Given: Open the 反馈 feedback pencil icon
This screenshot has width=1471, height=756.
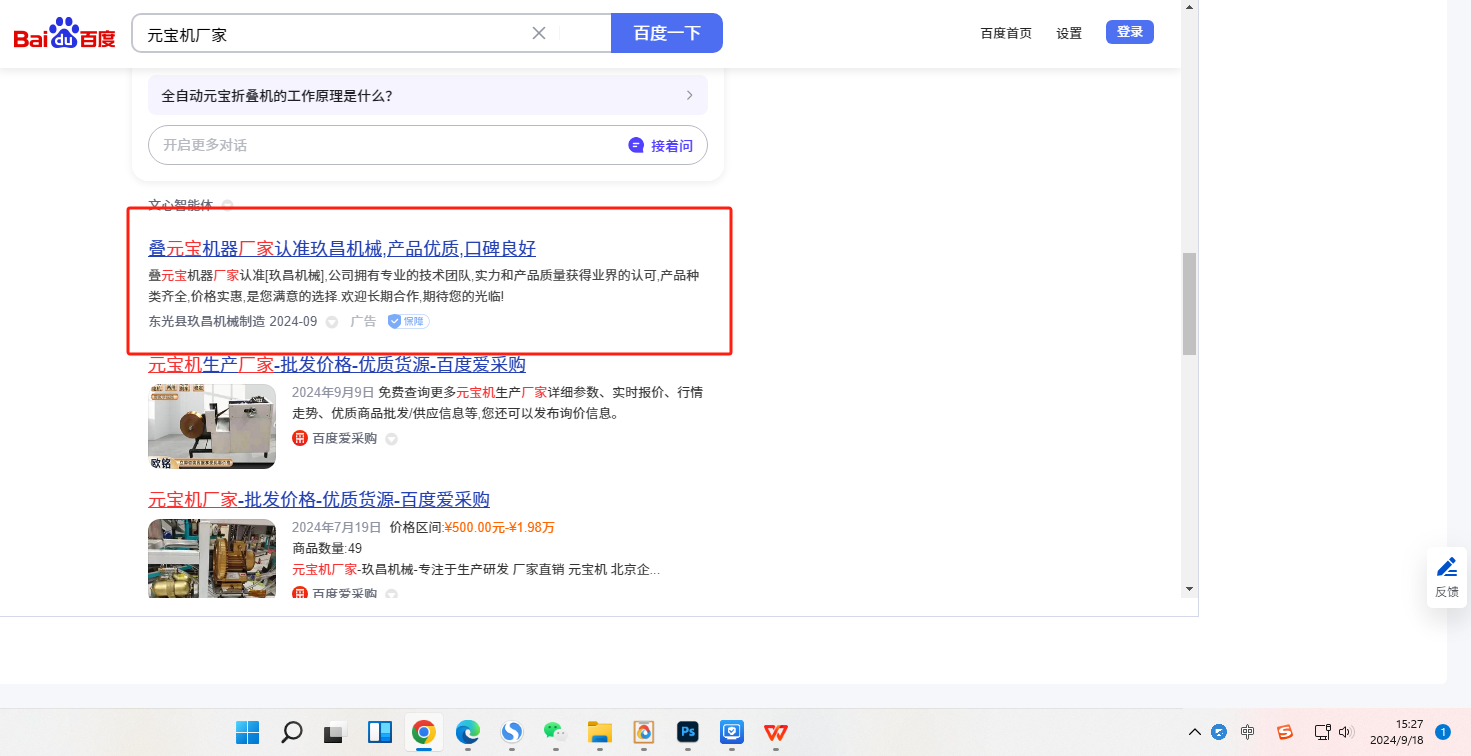Looking at the screenshot, I should click(x=1446, y=568).
